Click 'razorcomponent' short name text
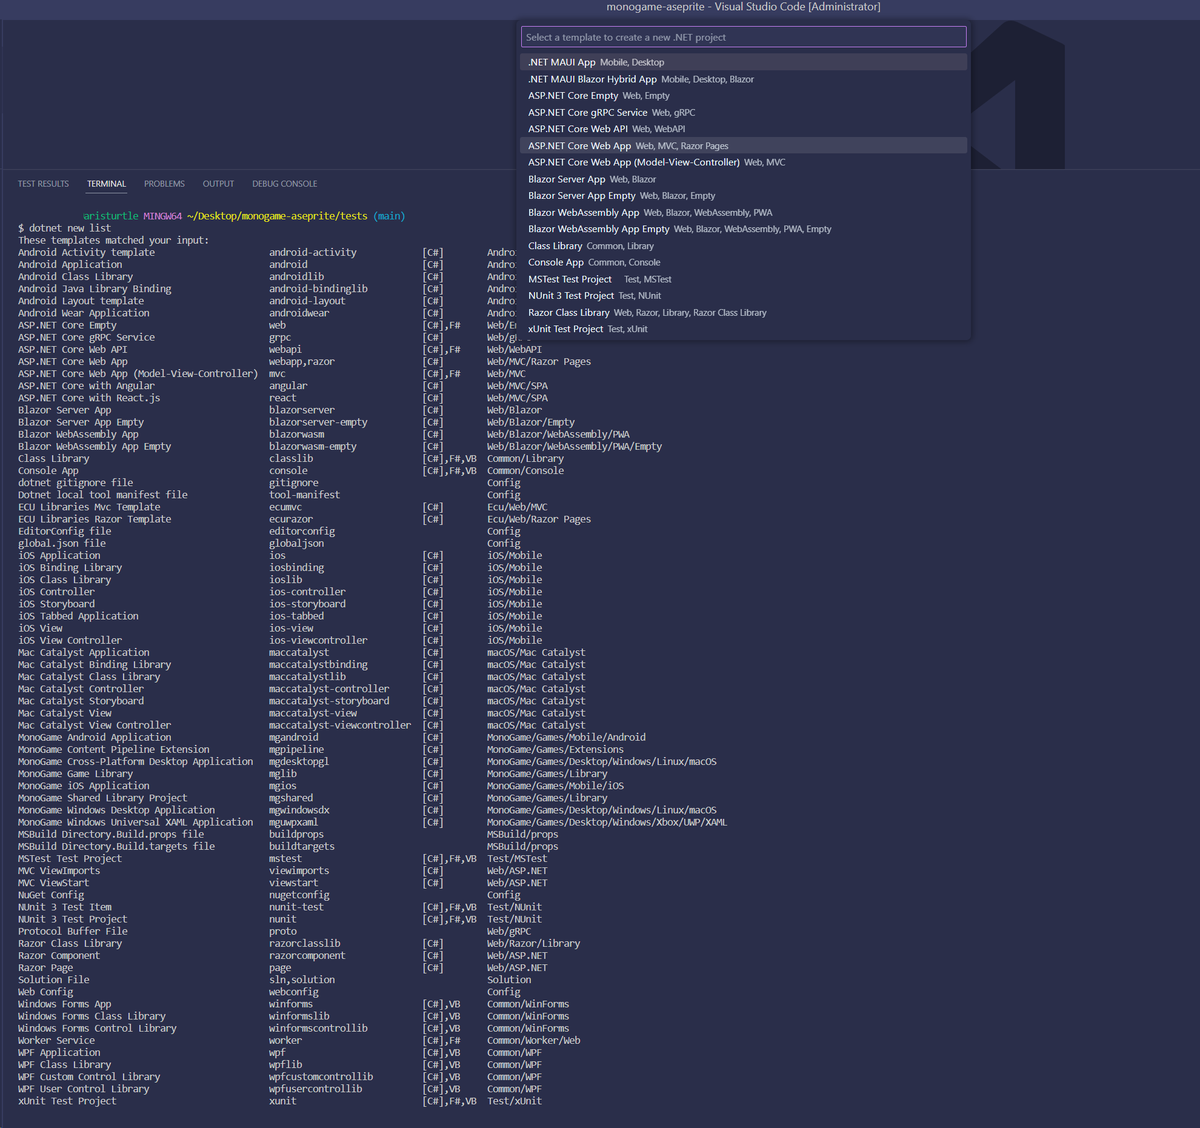1200x1128 pixels. (x=307, y=956)
